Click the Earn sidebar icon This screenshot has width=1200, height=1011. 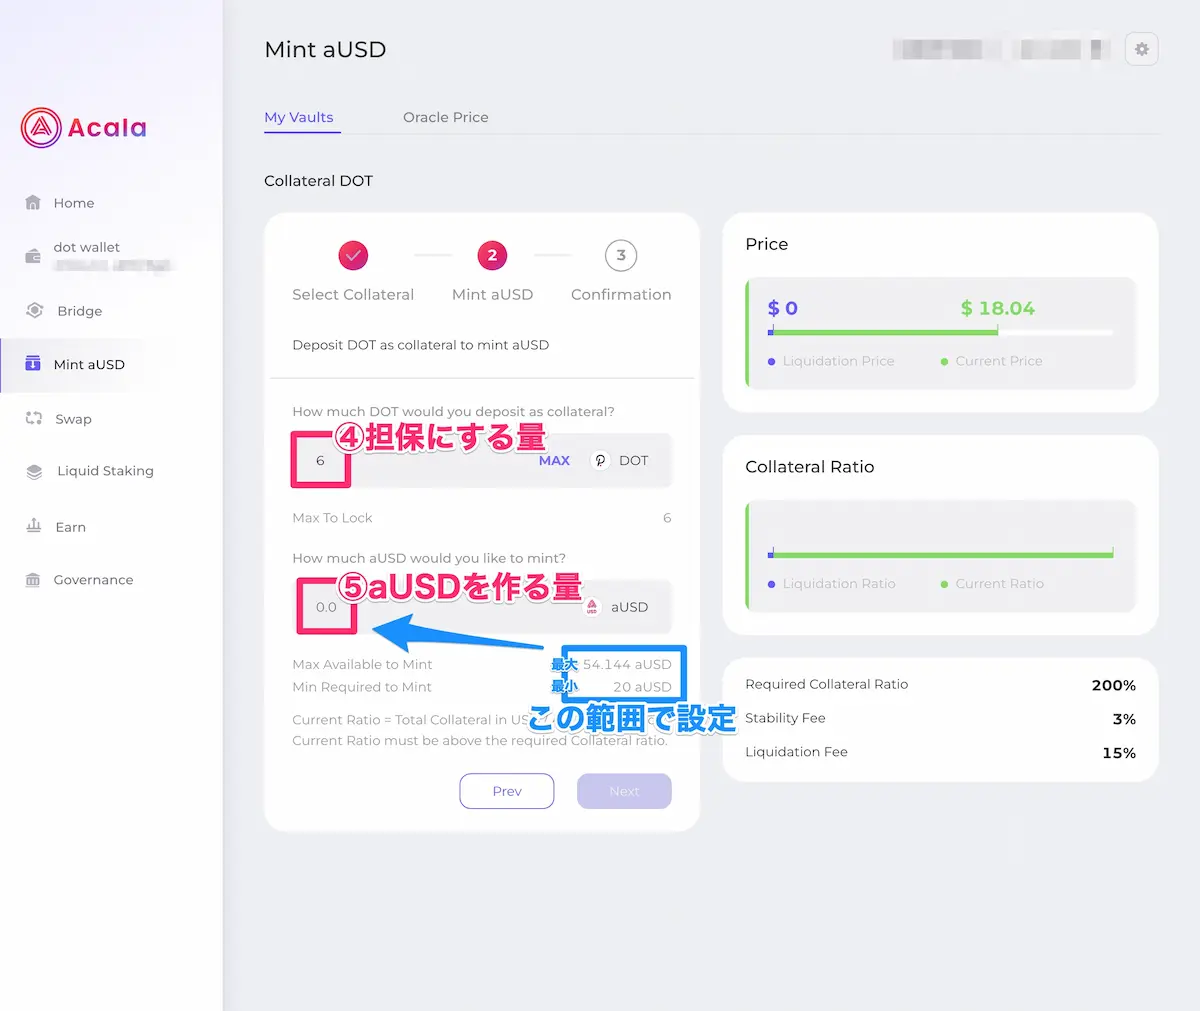coord(34,525)
